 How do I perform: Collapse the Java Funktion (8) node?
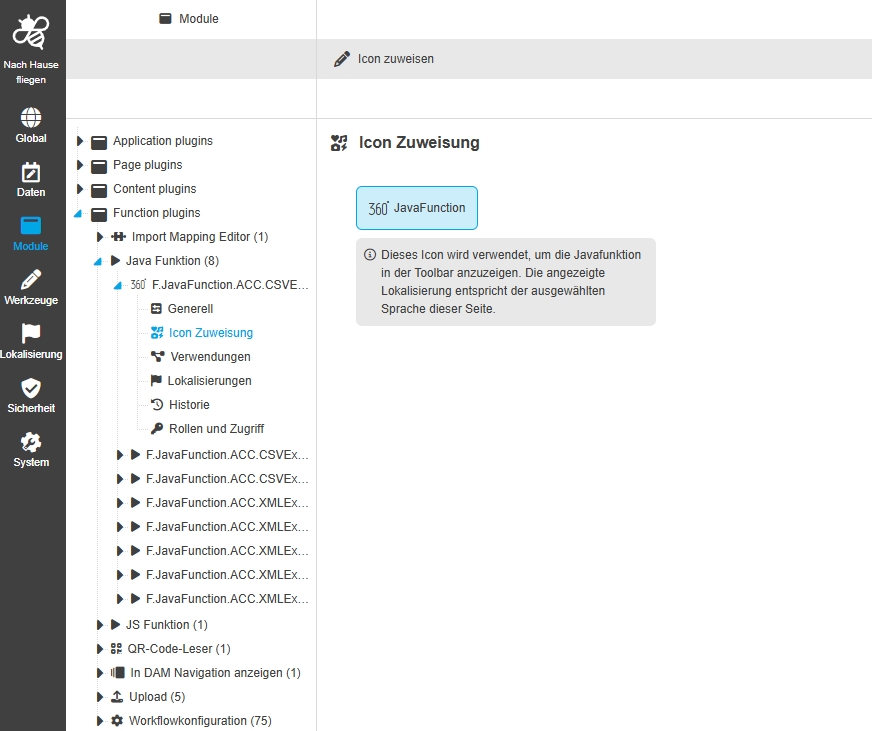tap(98, 261)
